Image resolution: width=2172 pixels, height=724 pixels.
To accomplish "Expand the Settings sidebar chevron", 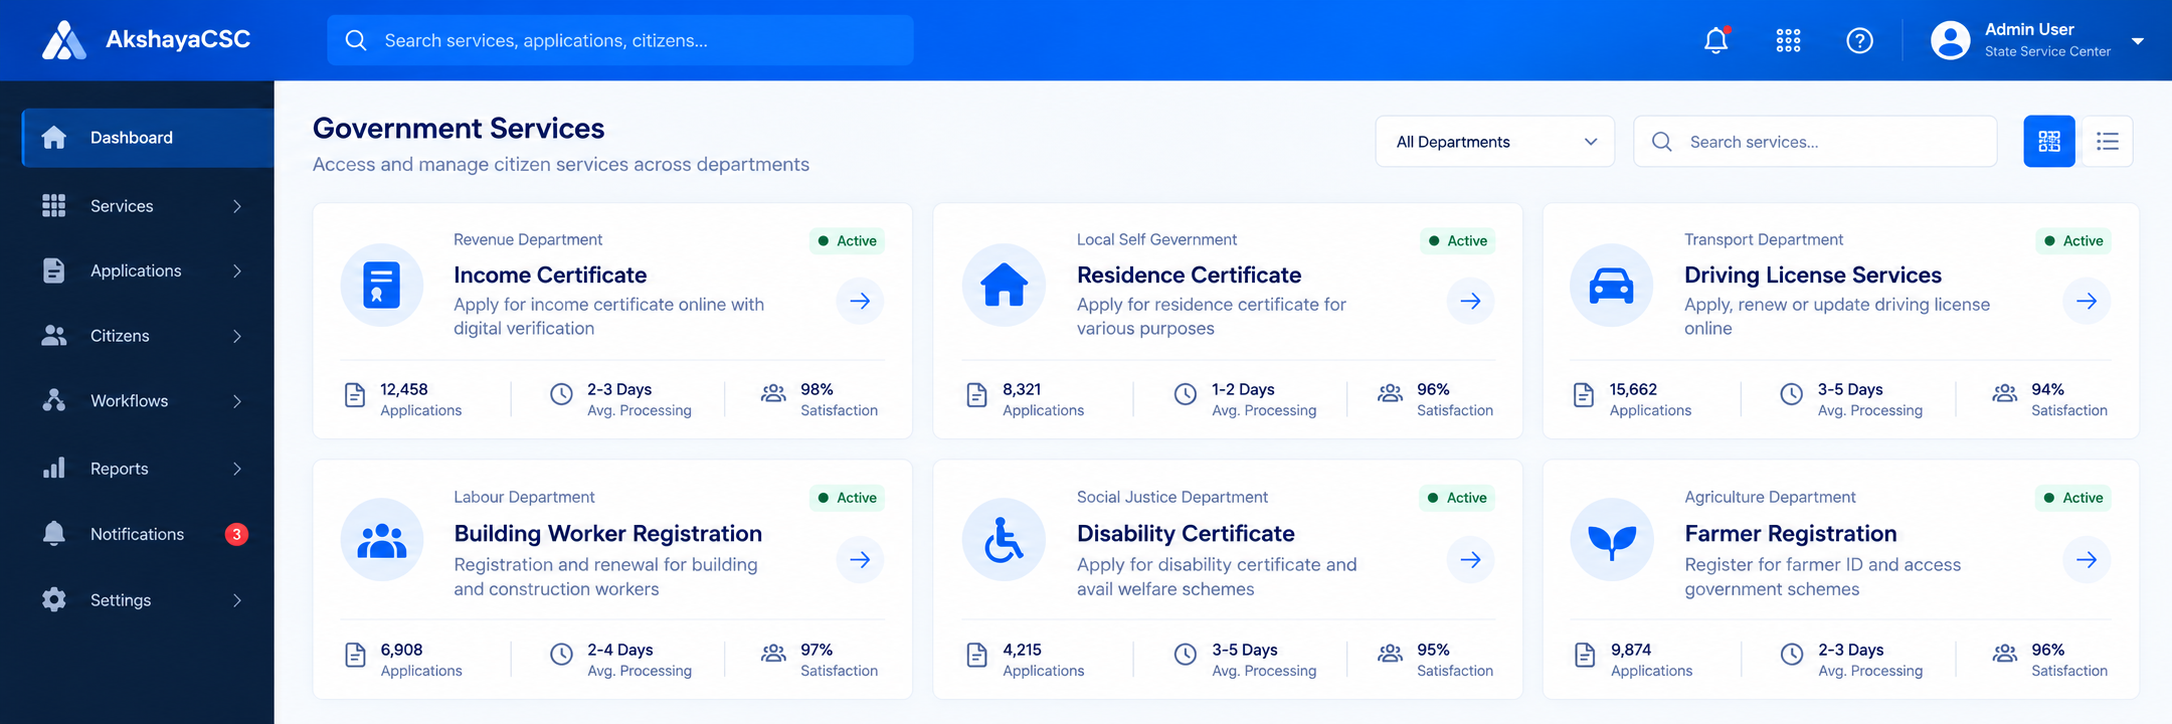I will pos(237,600).
